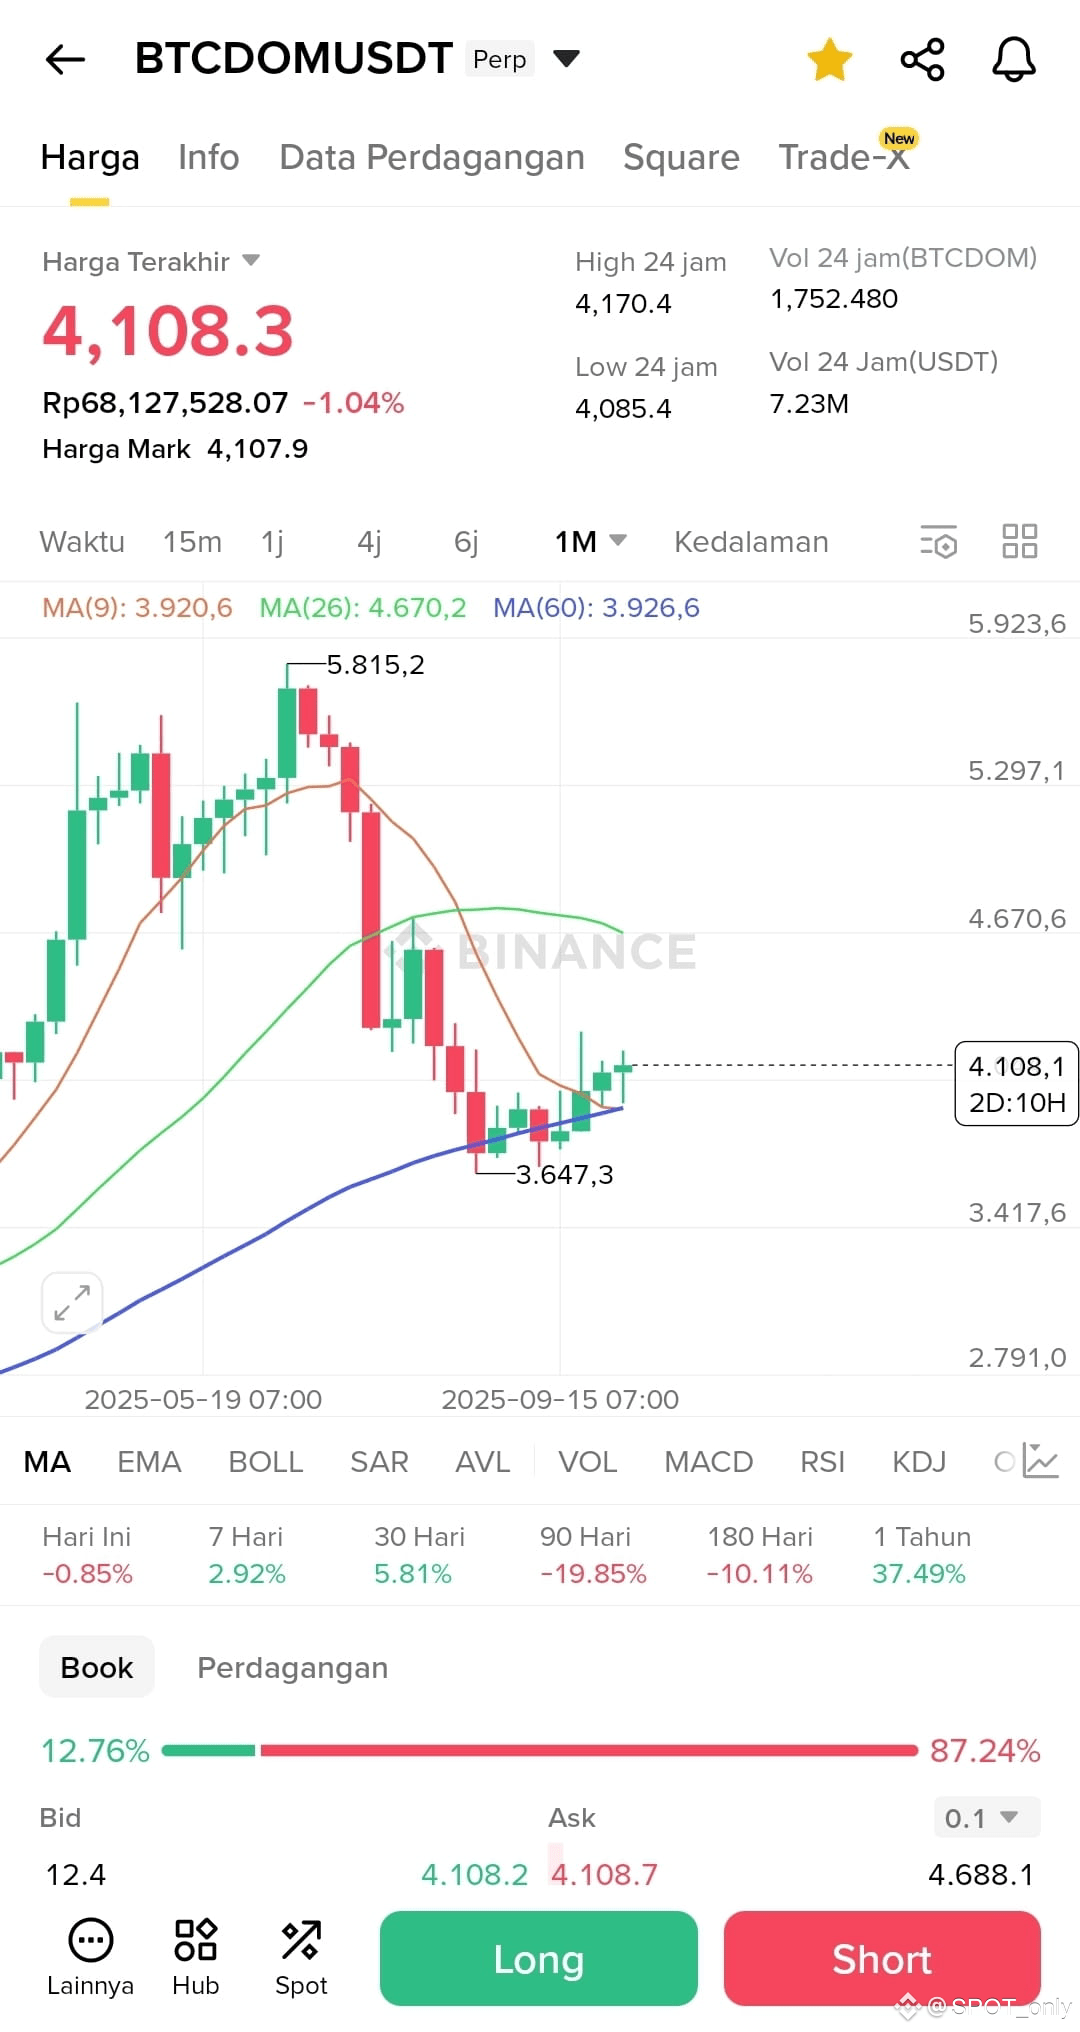
Task: Open the chart layout grid icon
Action: [x=1020, y=541]
